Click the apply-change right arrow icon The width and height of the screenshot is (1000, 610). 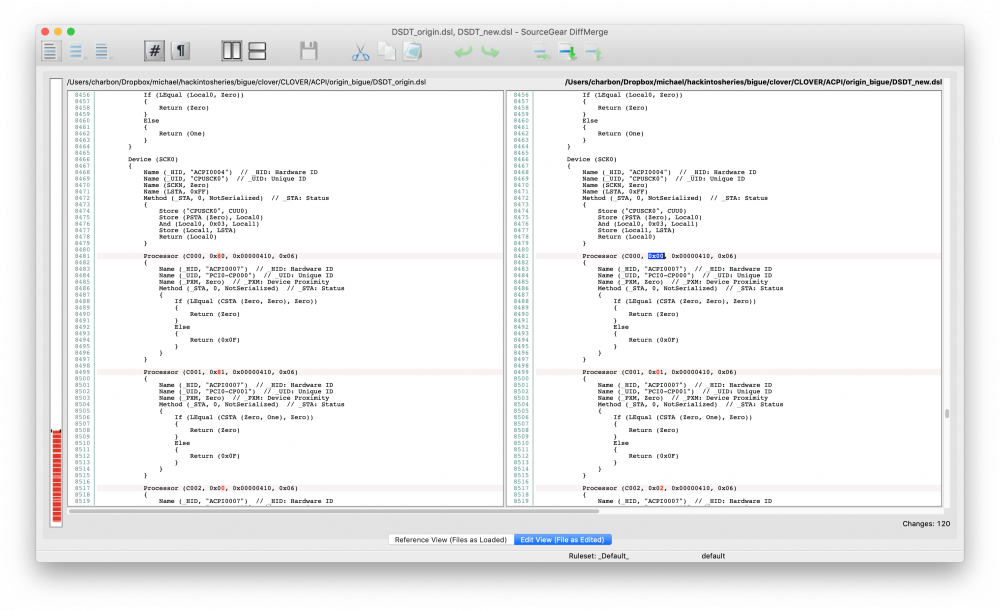pyautogui.click(x=541, y=53)
